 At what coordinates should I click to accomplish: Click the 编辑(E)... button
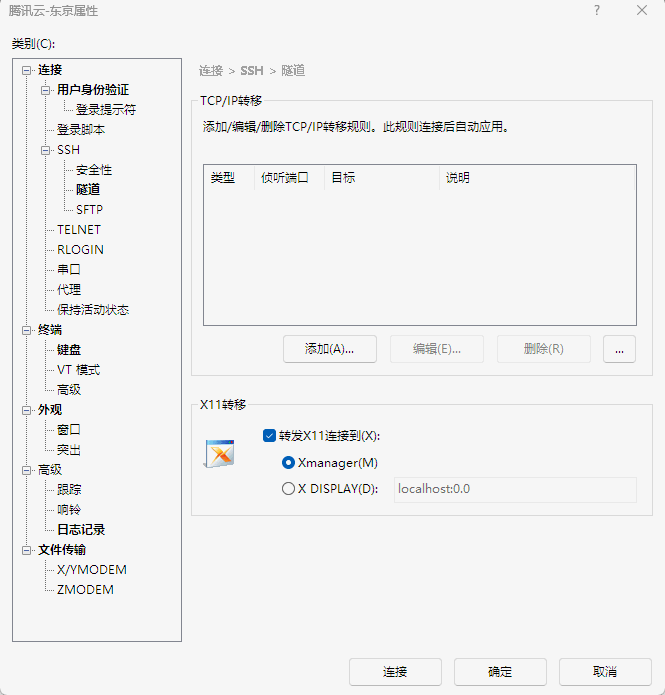[x=437, y=349]
